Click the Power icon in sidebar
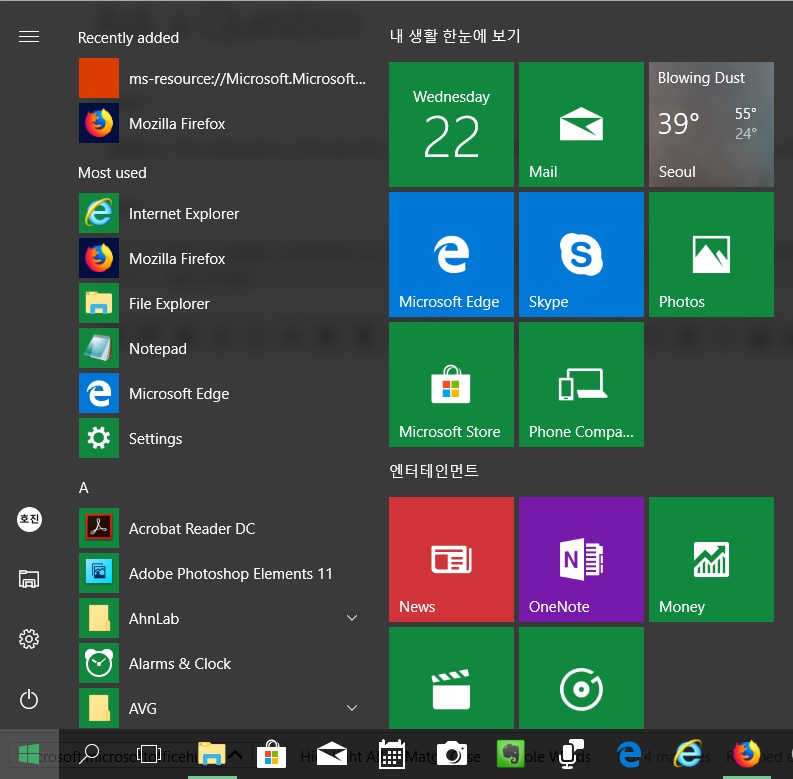The height and width of the screenshot is (779, 793). coord(29,700)
